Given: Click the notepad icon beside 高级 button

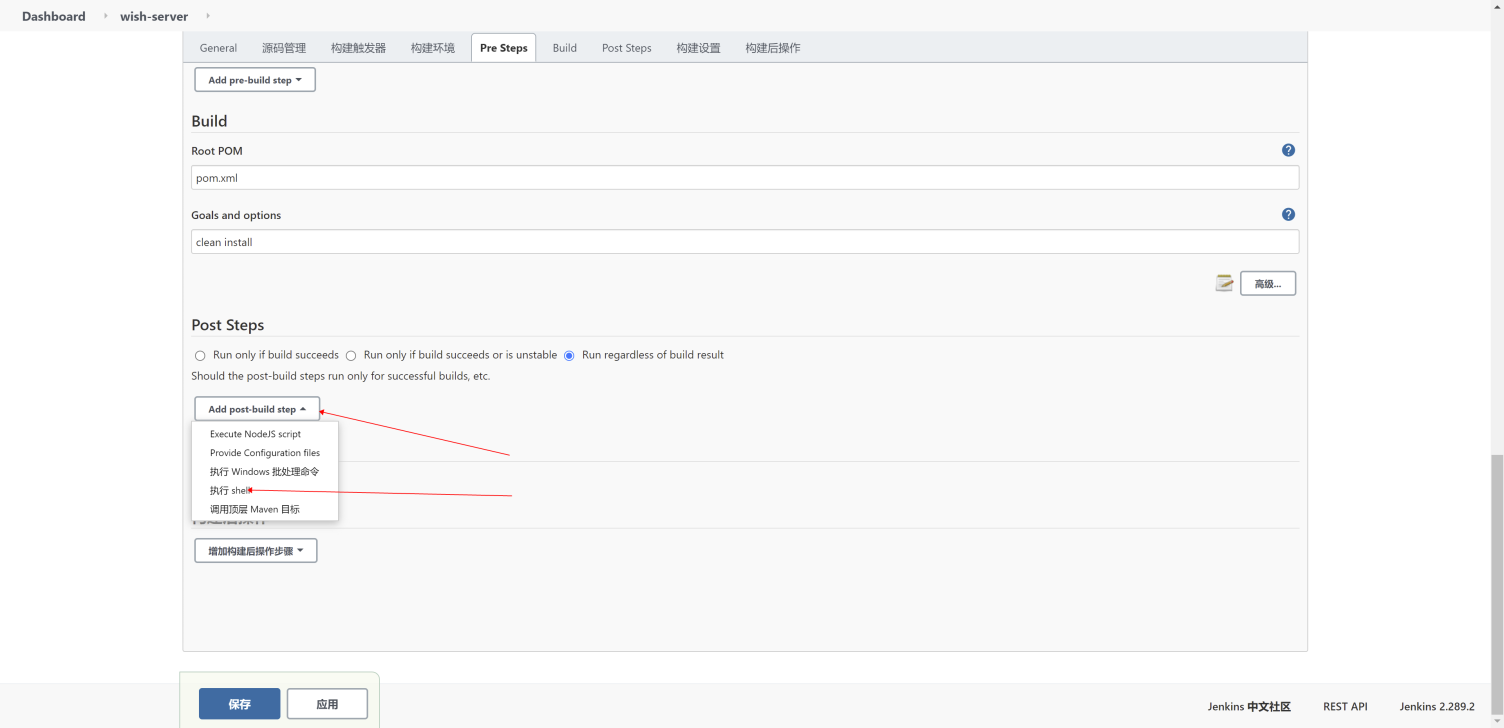Looking at the screenshot, I should [x=1224, y=283].
